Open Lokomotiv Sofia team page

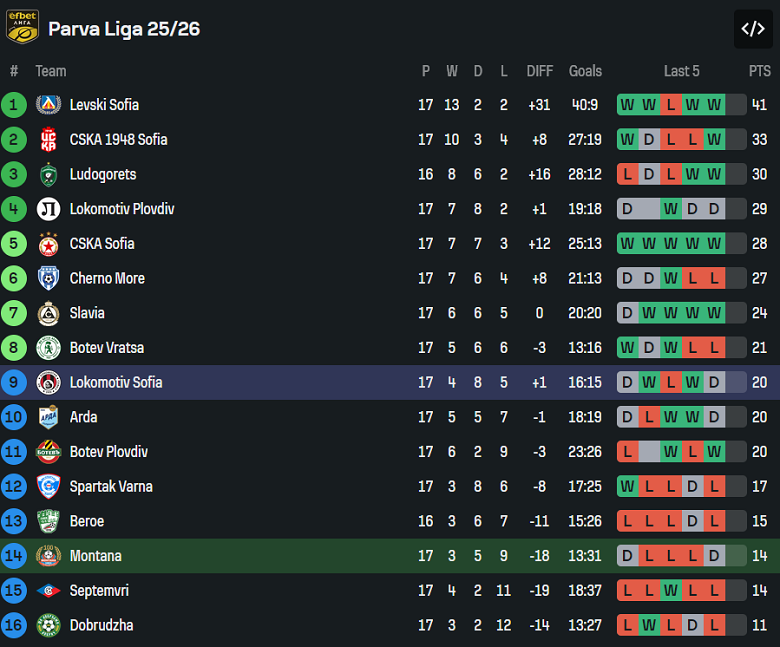[115, 382]
